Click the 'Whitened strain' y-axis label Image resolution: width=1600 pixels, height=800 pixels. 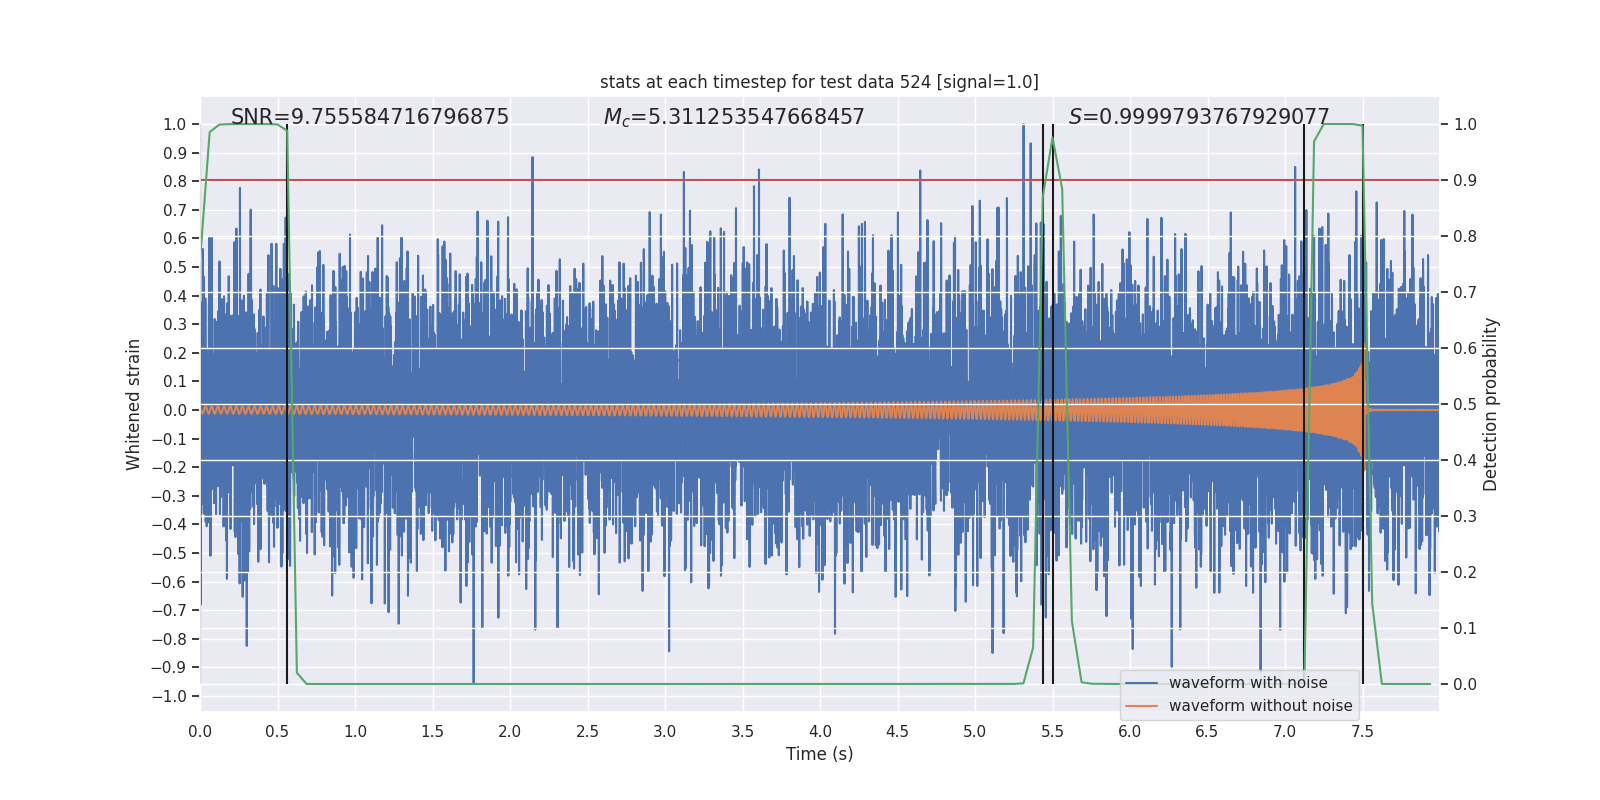point(133,404)
